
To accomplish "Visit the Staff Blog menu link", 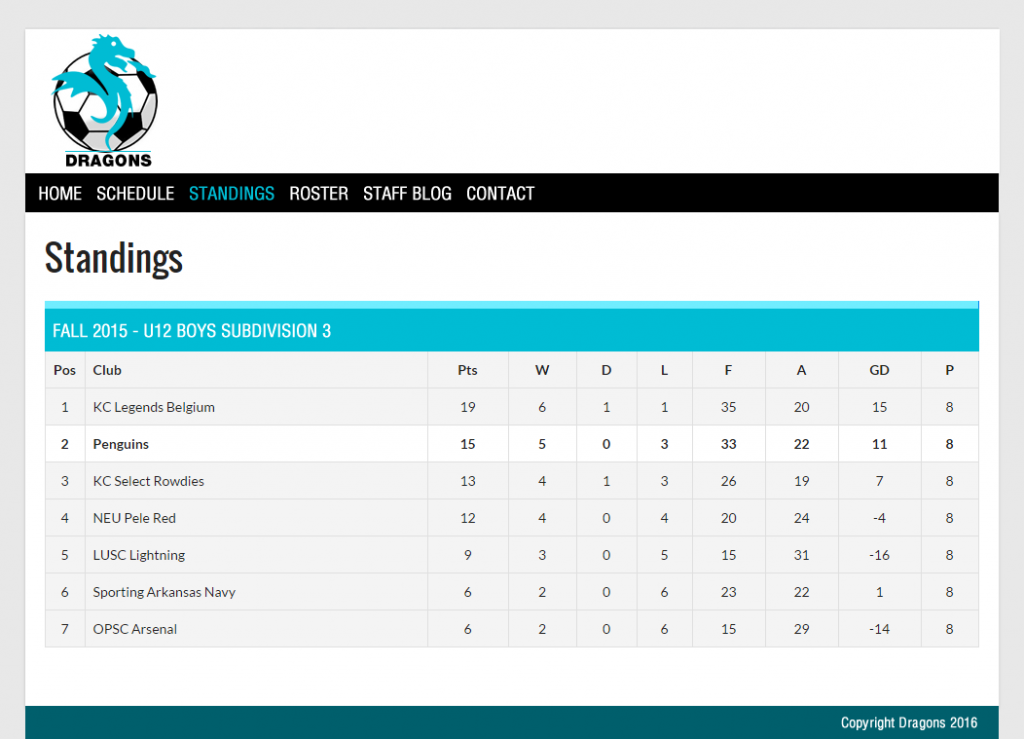I will [408, 194].
